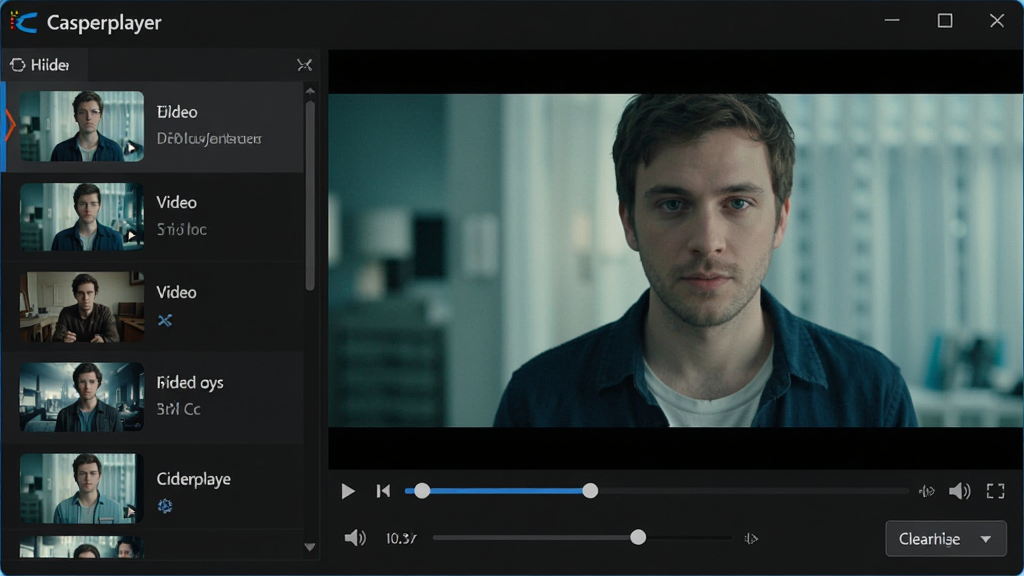Play the video with the play button
Image resolution: width=1024 pixels, height=576 pixels.
tap(348, 491)
